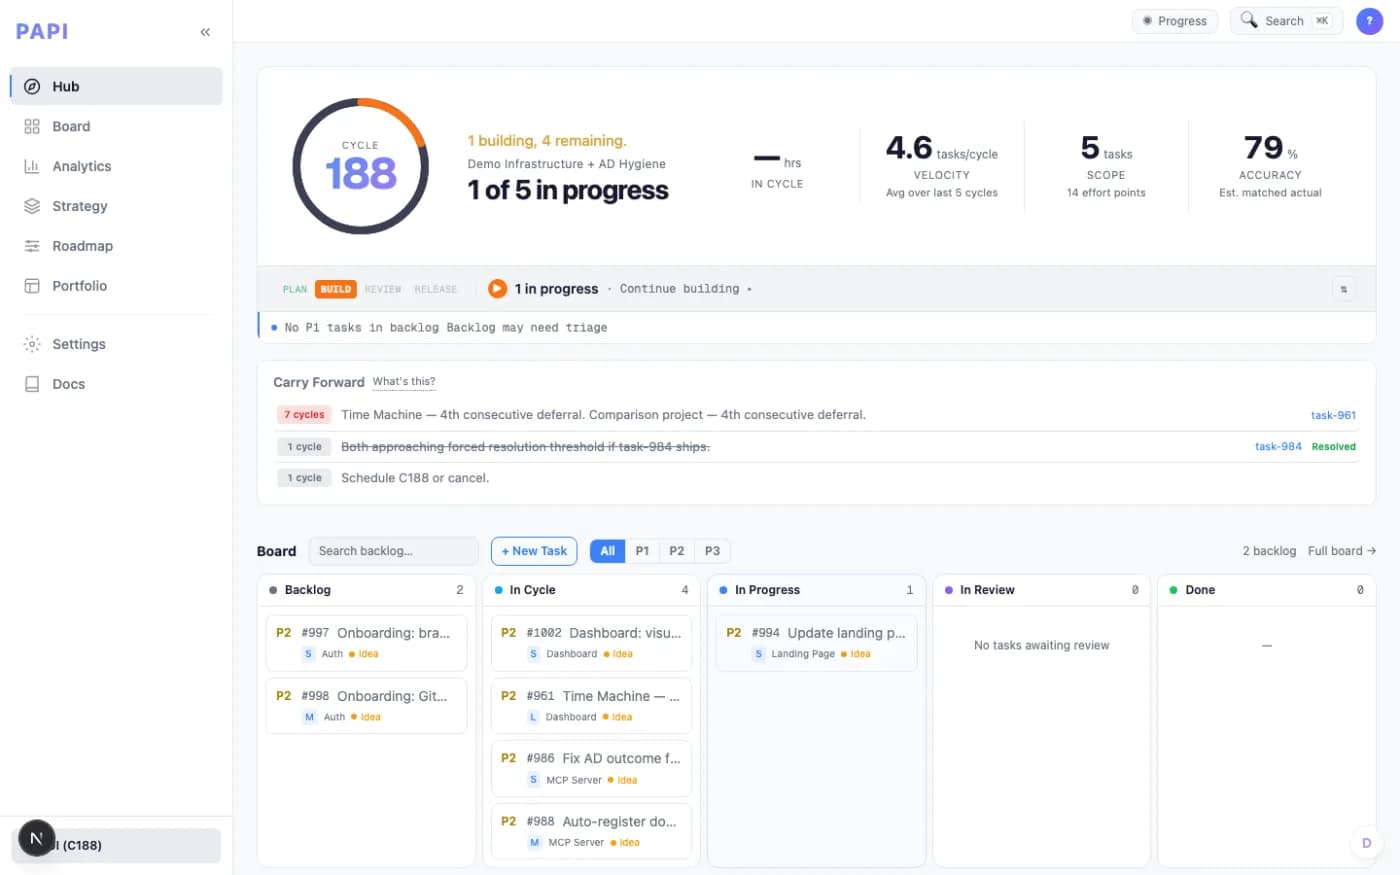Open task #994 Update landing page card
This screenshot has height=875, width=1400.
[817, 642]
